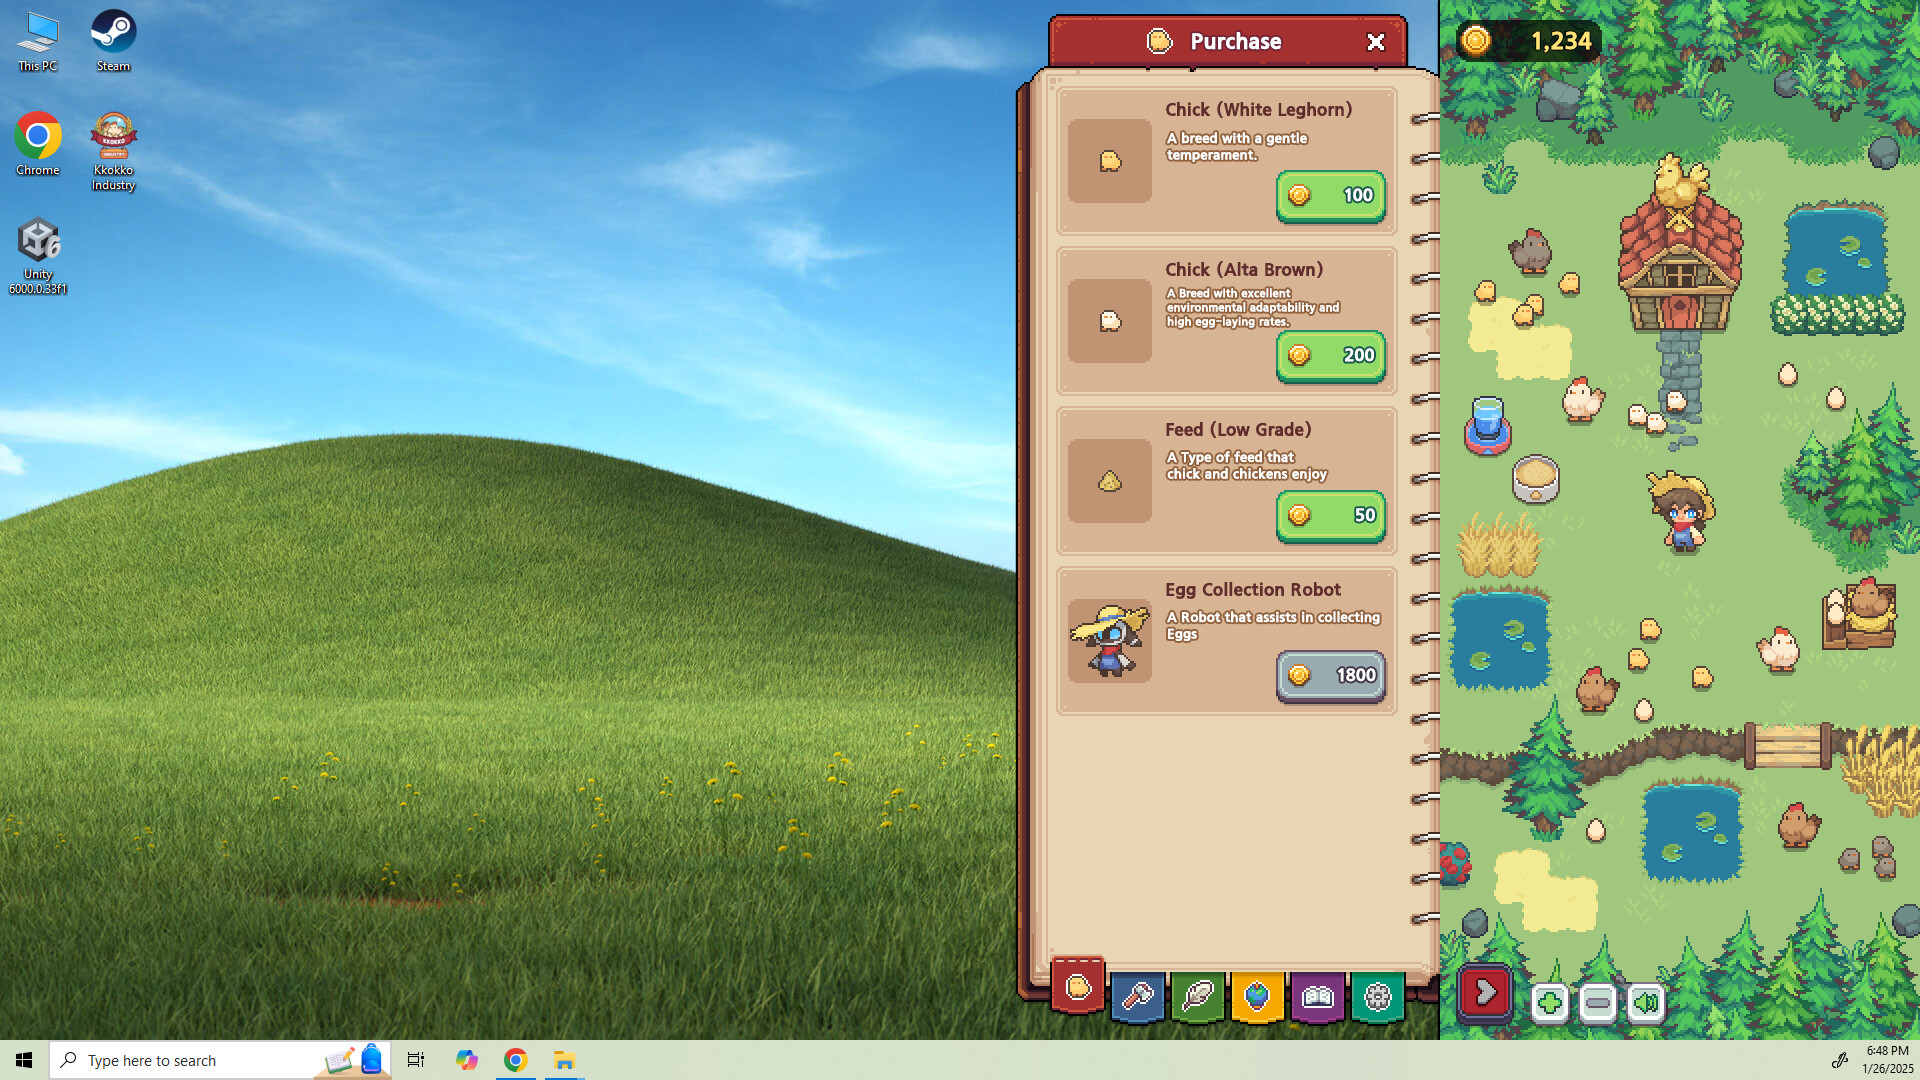Open Kkokko Industry desktop shortcut
1920x1080 pixels.
click(x=113, y=152)
